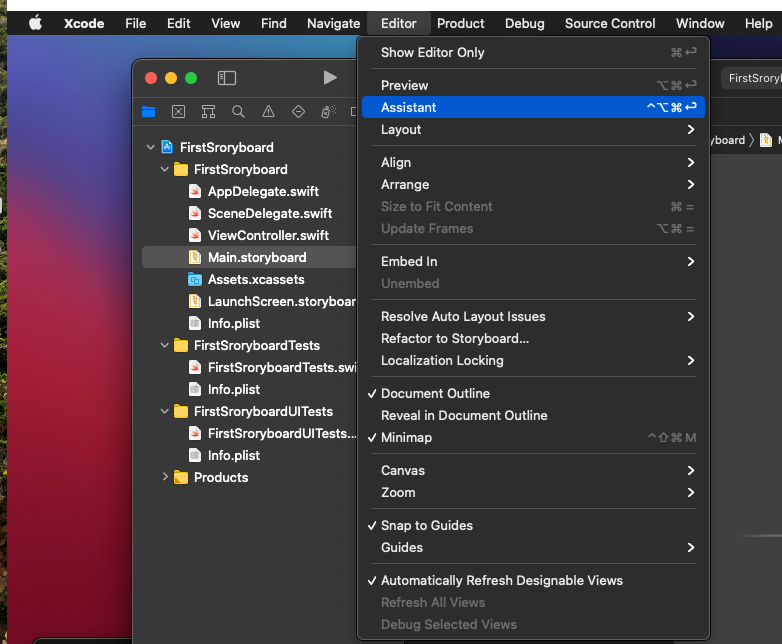782x644 pixels.
Task: Toggle Snap to Guides
Action: pyautogui.click(x=533, y=525)
